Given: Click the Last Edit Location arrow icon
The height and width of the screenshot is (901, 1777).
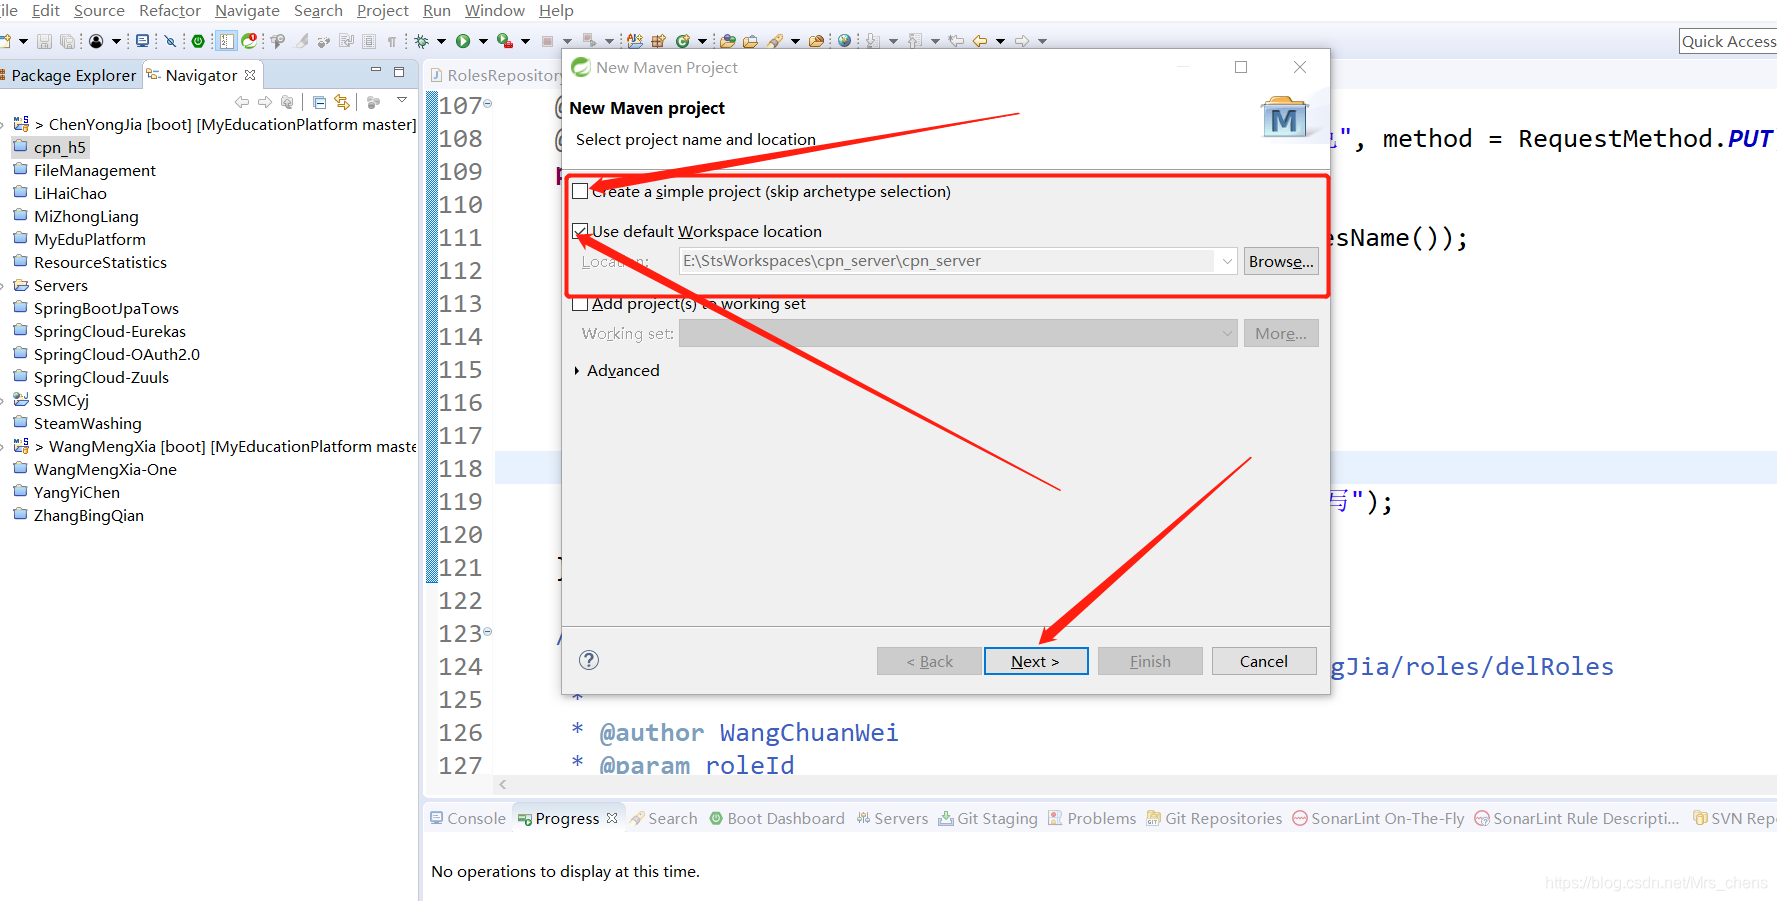Looking at the screenshot, I should coord(956,41).
